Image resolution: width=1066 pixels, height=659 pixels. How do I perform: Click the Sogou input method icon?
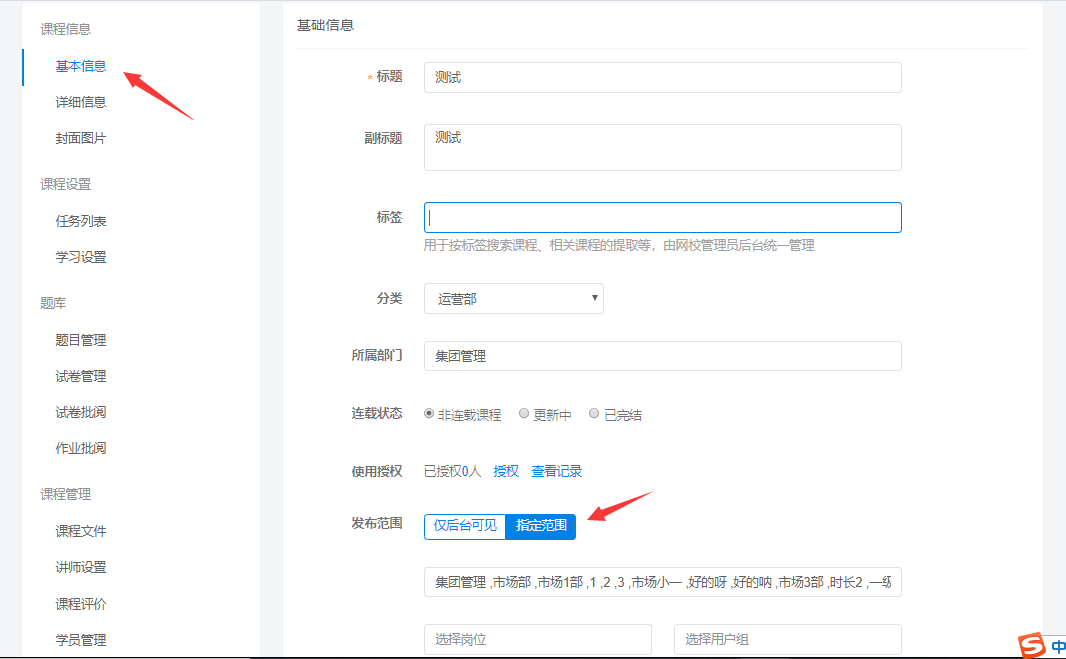[x=1031, y=645]
